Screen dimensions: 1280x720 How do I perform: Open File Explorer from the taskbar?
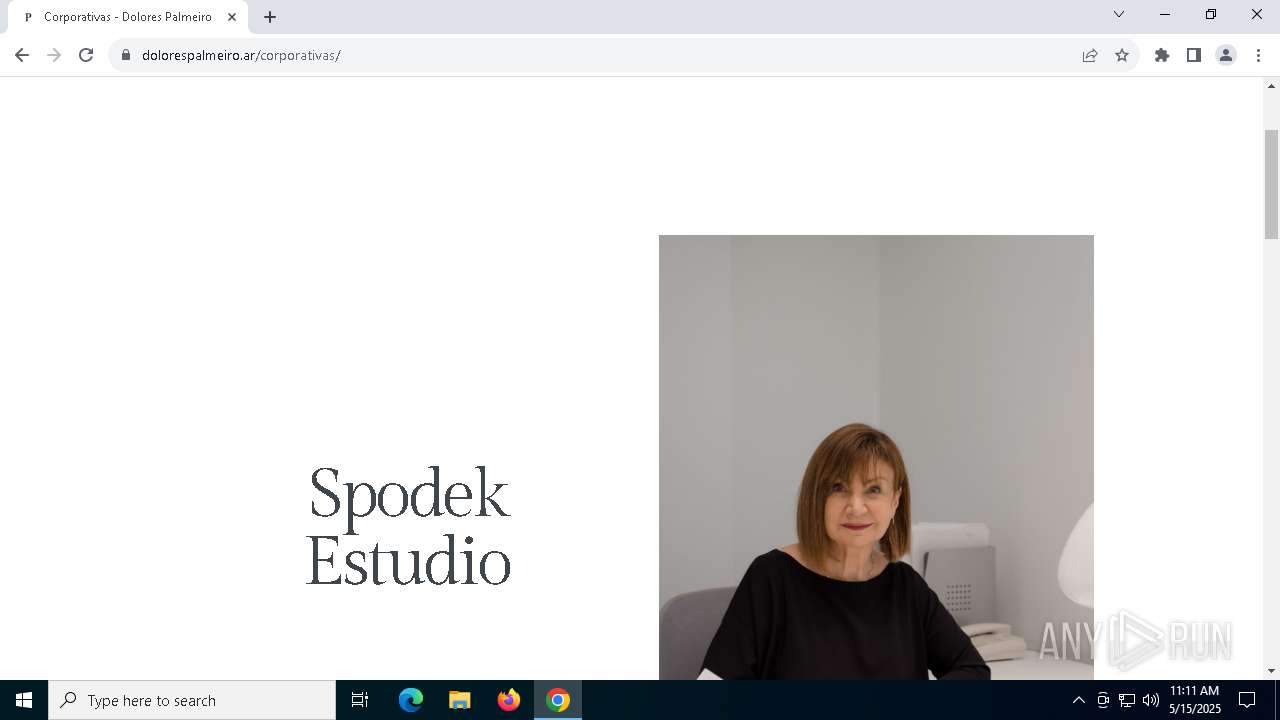(x=460, y=700)
